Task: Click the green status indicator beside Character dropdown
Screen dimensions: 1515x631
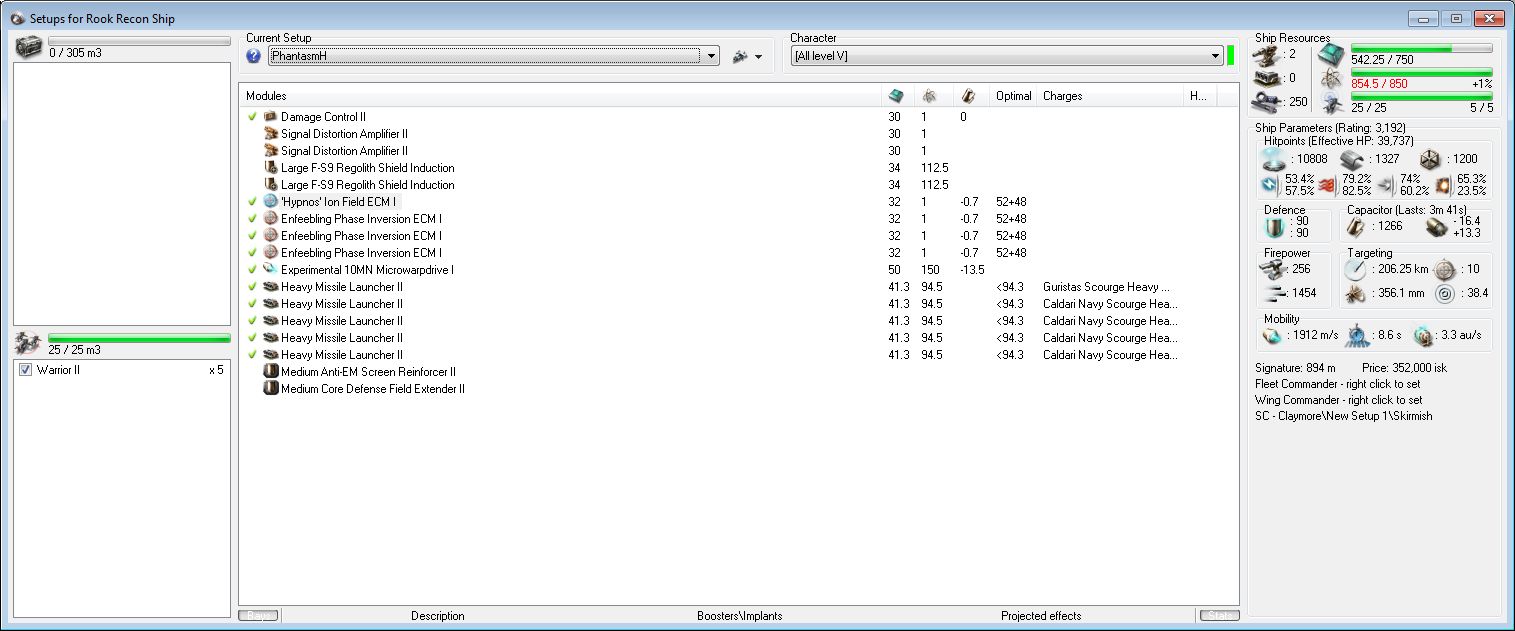Action: tap(1230, 56)
